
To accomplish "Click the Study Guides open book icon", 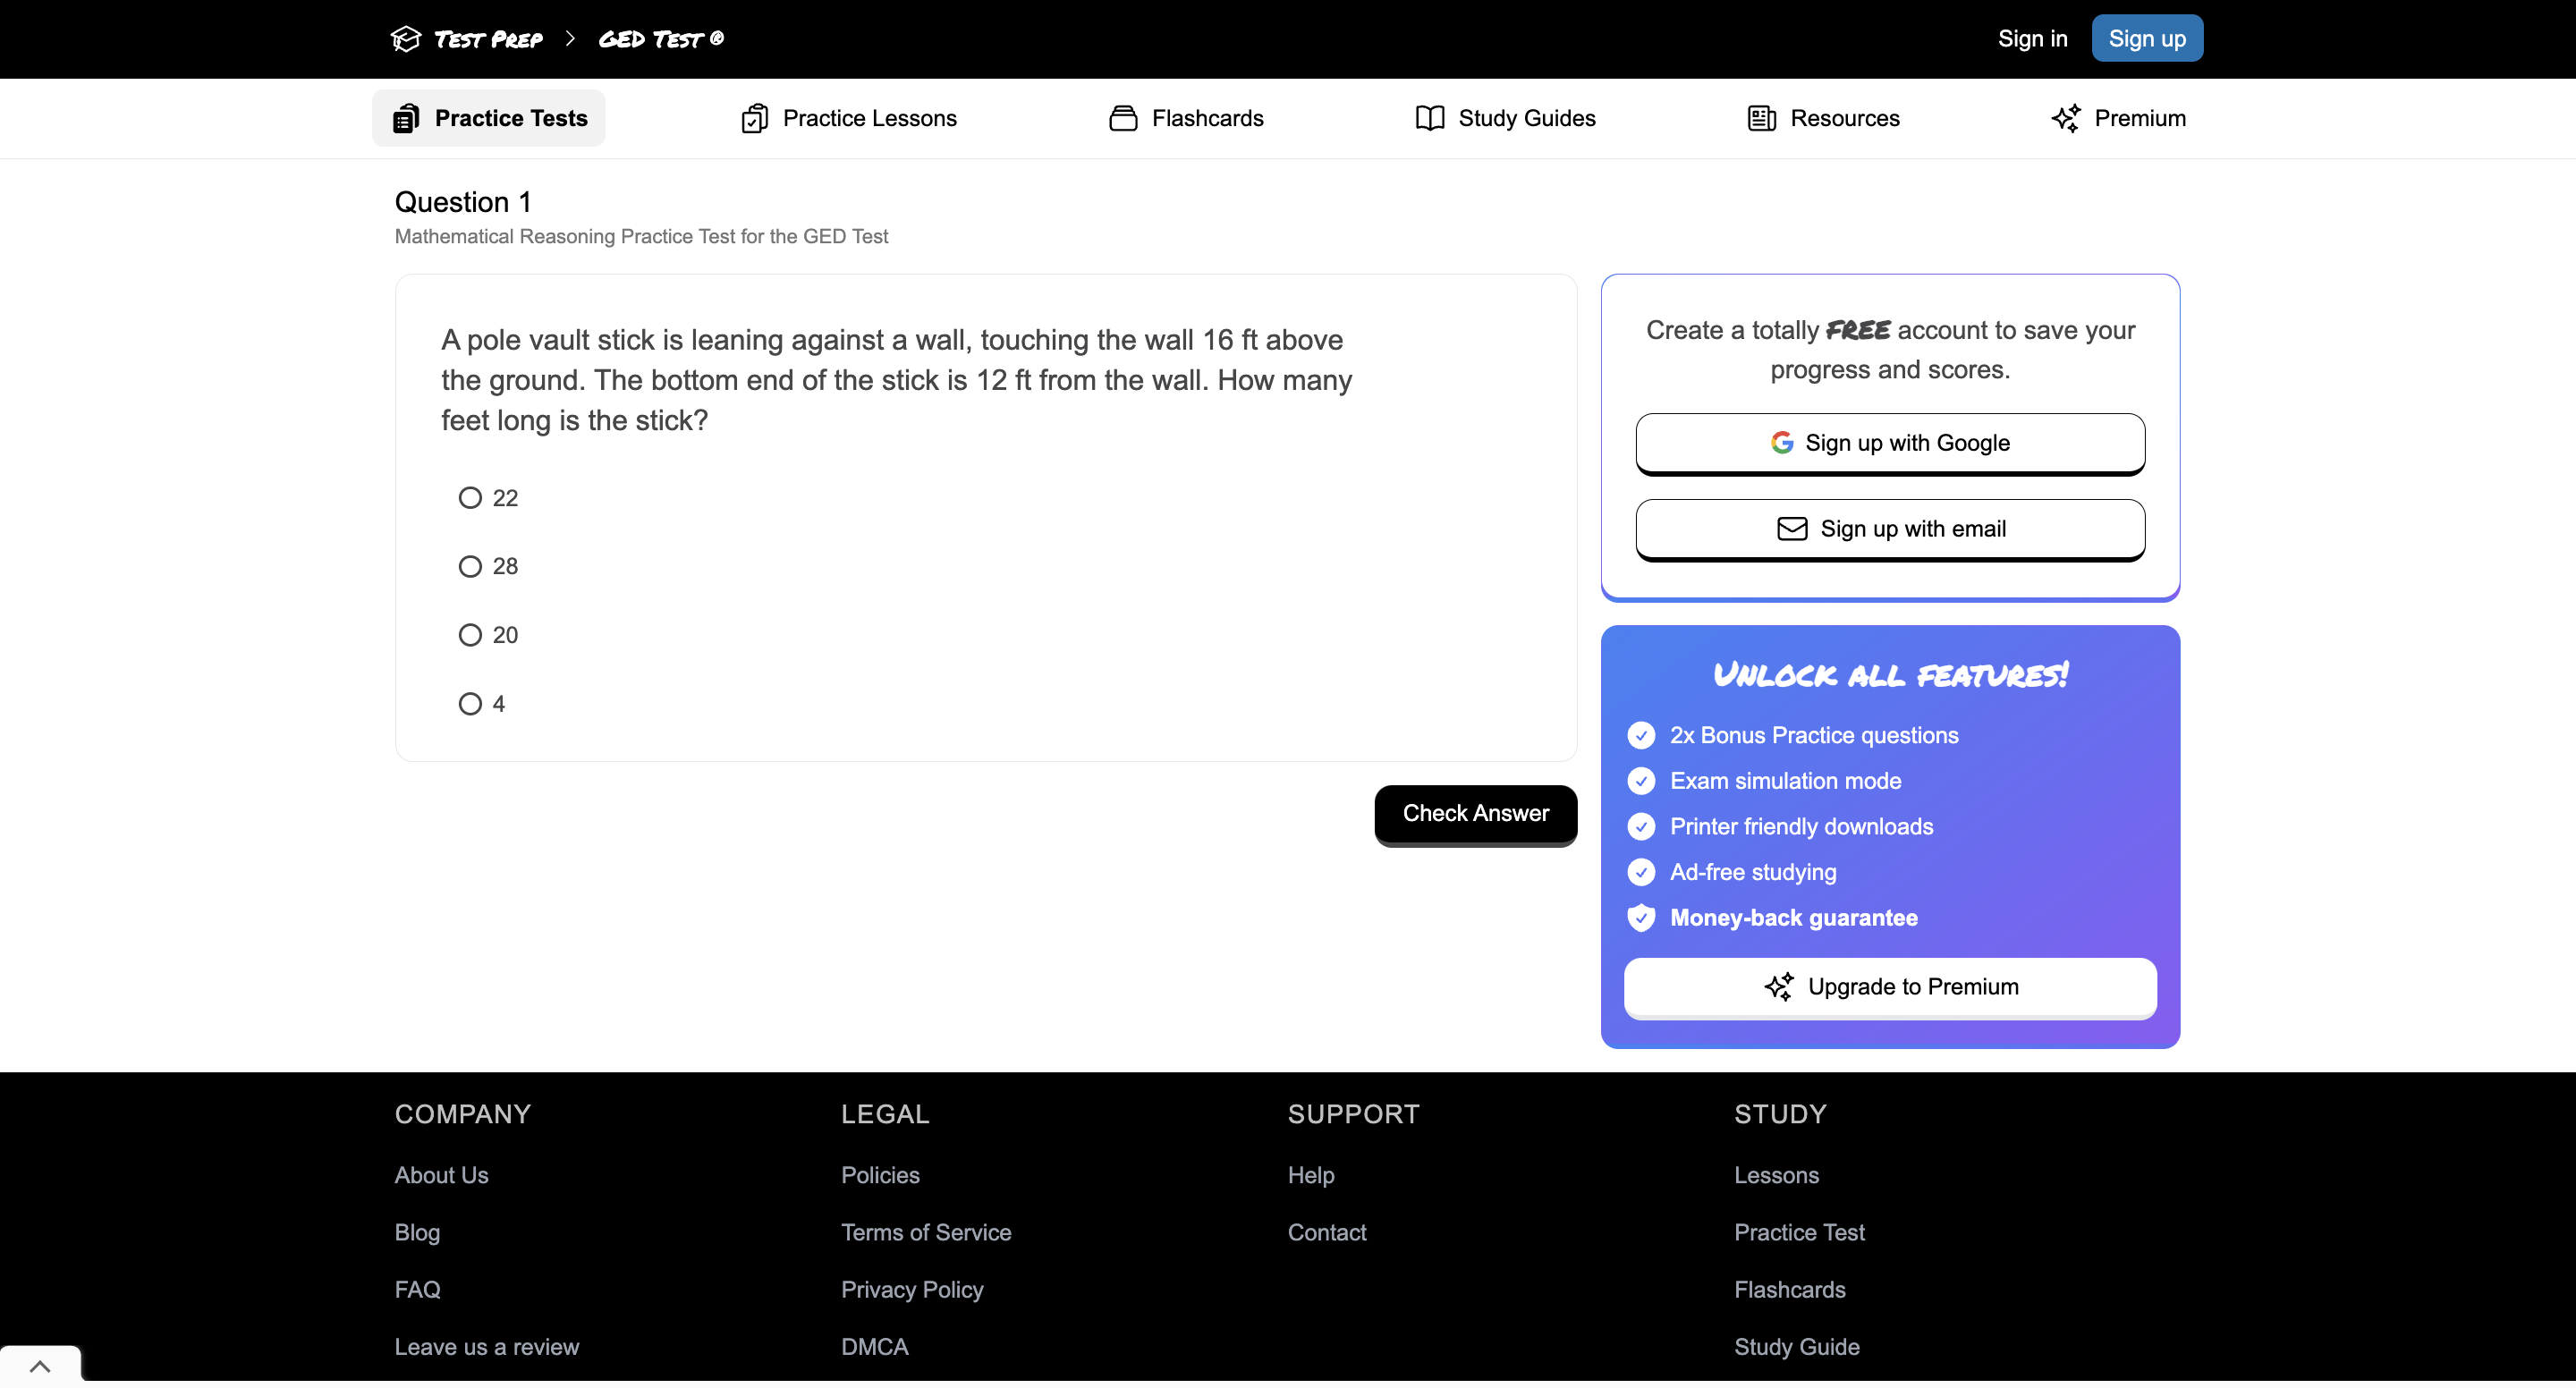I will tap(1429, 118).
